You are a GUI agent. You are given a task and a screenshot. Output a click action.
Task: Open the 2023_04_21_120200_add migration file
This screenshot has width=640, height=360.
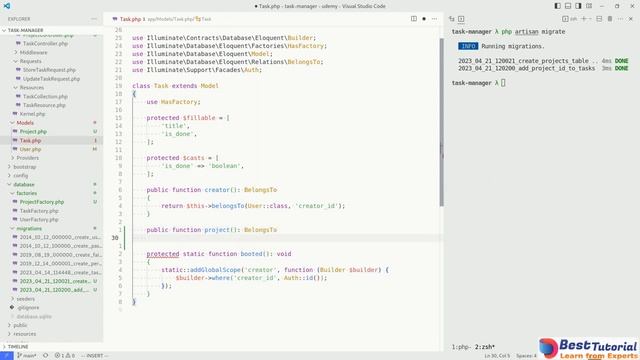point(54,290)
